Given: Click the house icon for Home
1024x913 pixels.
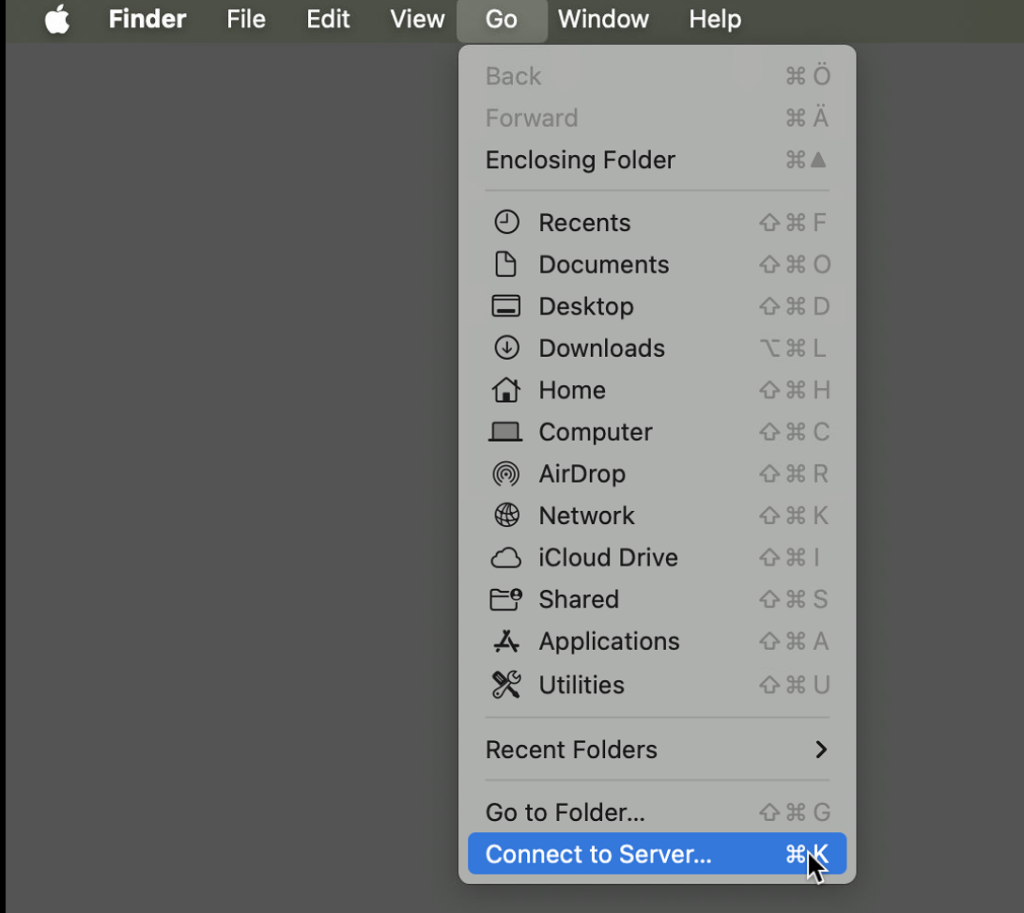Looking at the screenshot, I should pos(507,390).
